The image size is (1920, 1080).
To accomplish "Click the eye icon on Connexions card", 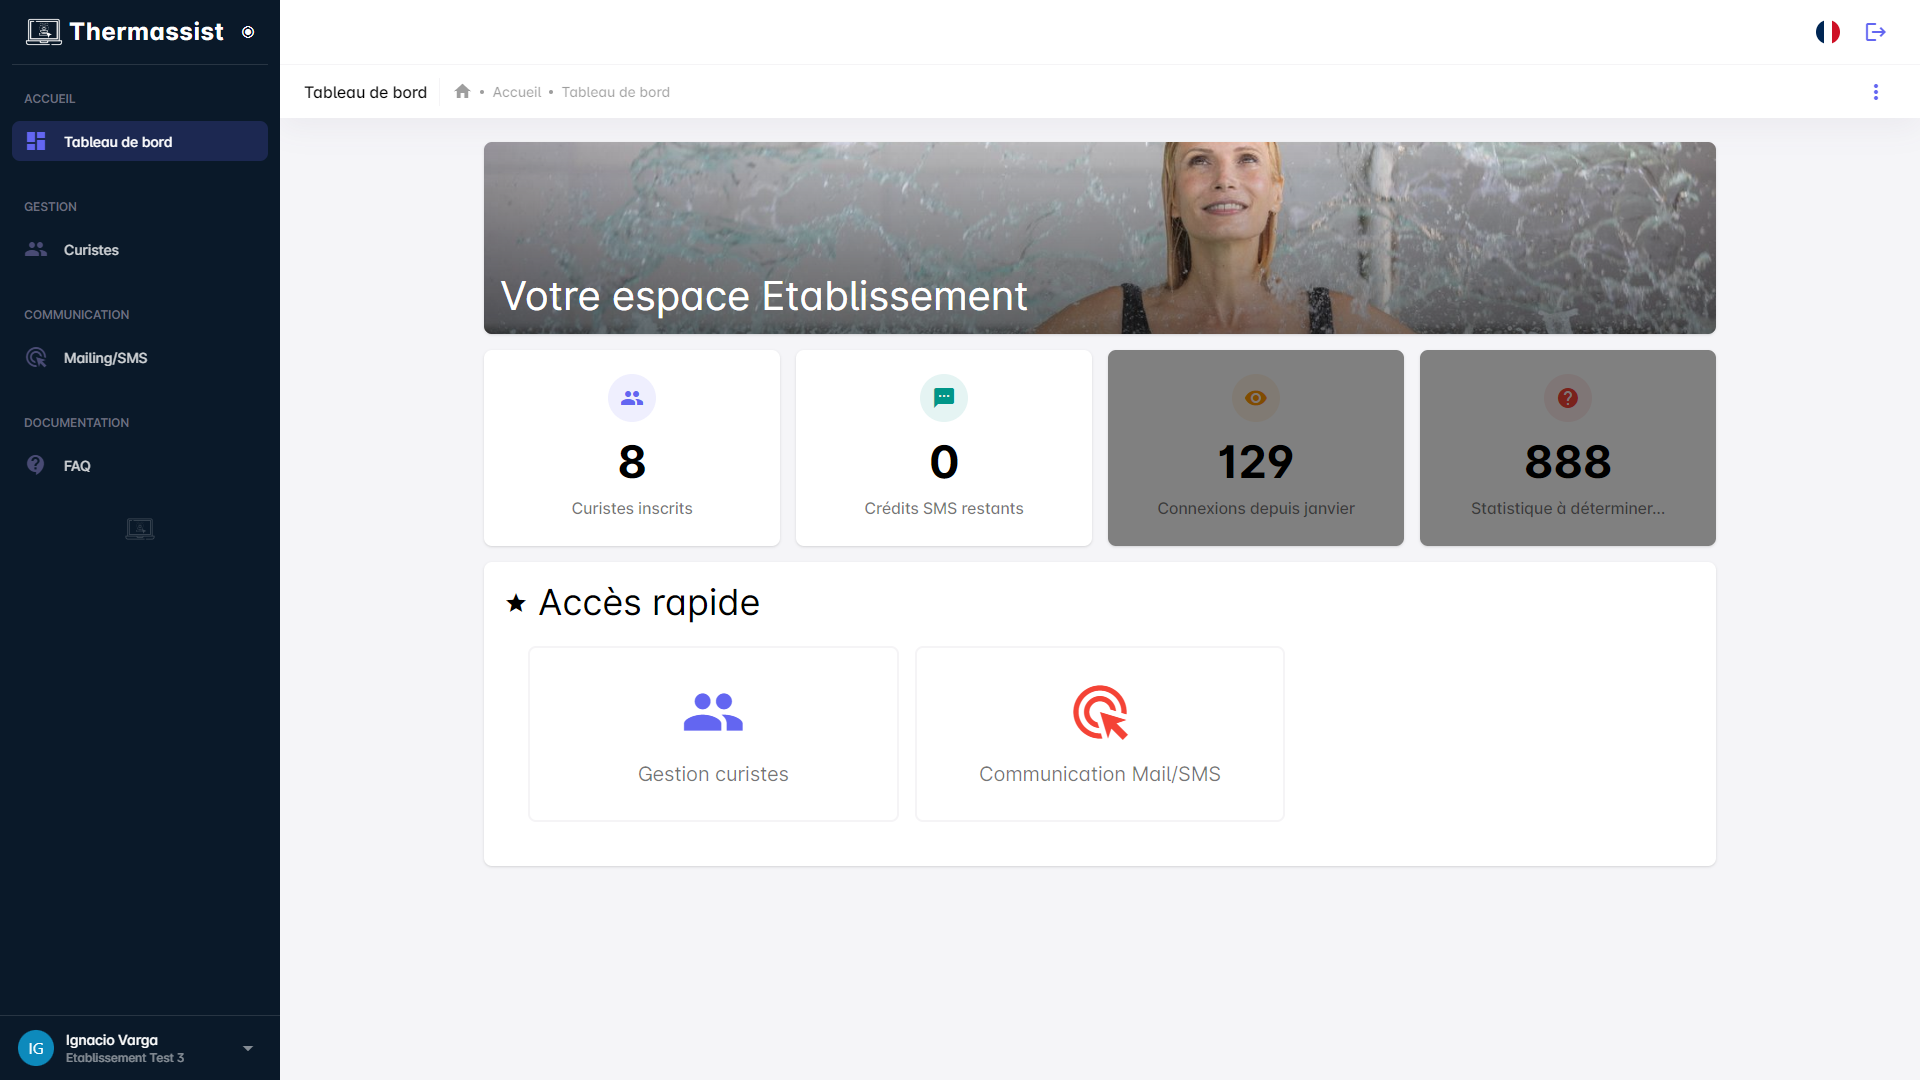I will (1256, 398).
